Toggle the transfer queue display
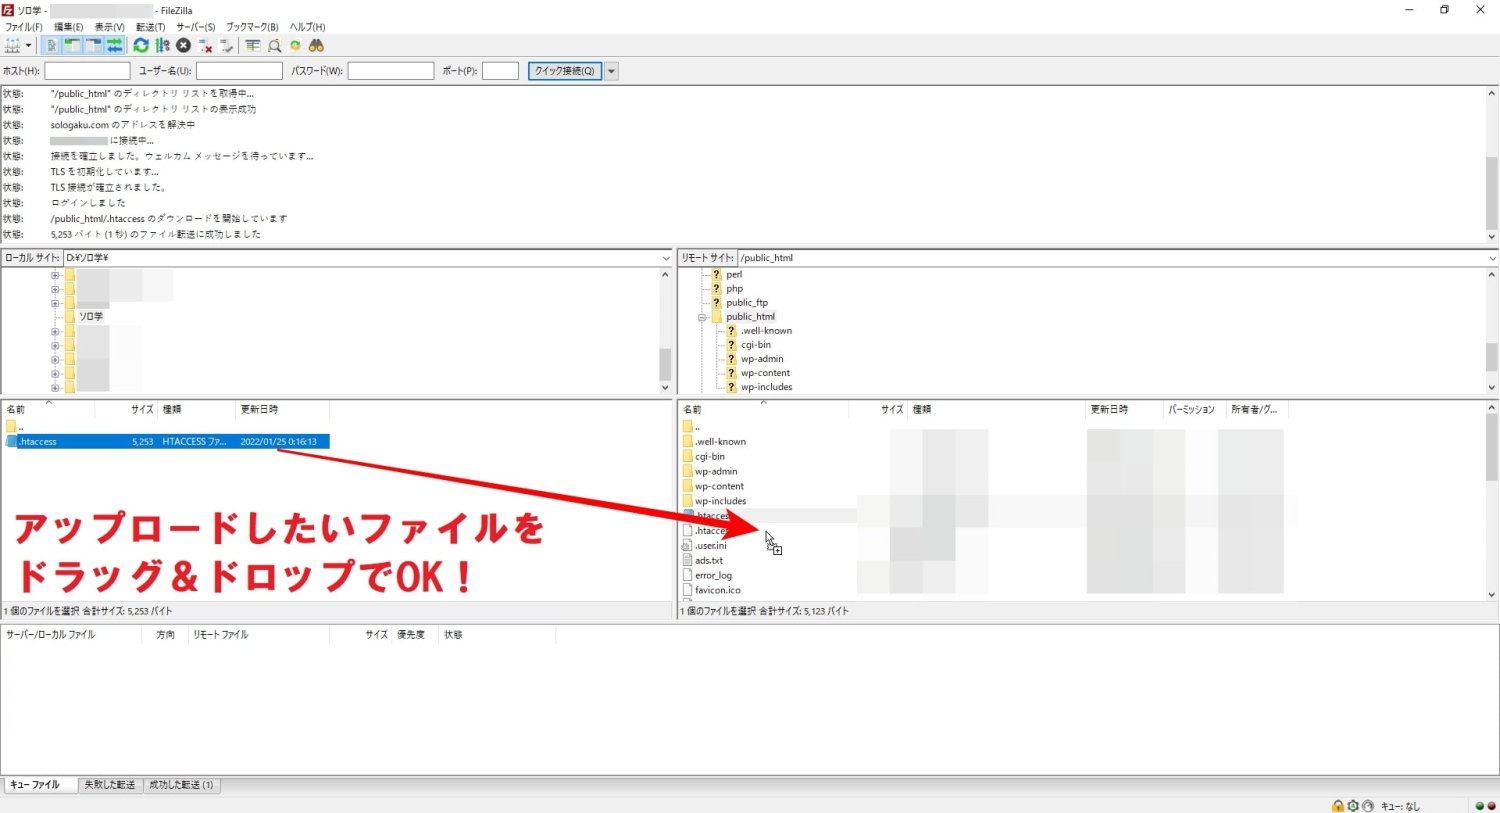This screenshot has height=813, width=1500. (x=115, y=46)
